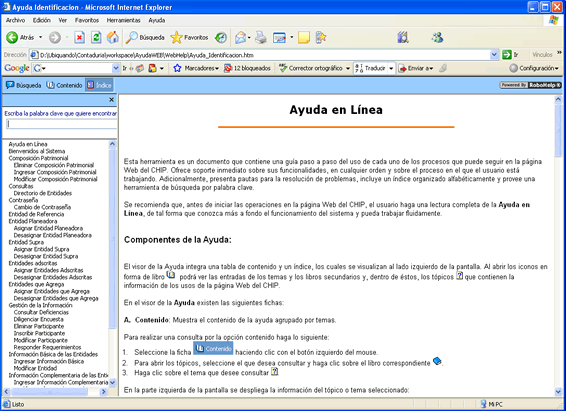Viewport: 566px width, 411px height.
Task: Click the Google toolbar logo
Action: point(17,68)
